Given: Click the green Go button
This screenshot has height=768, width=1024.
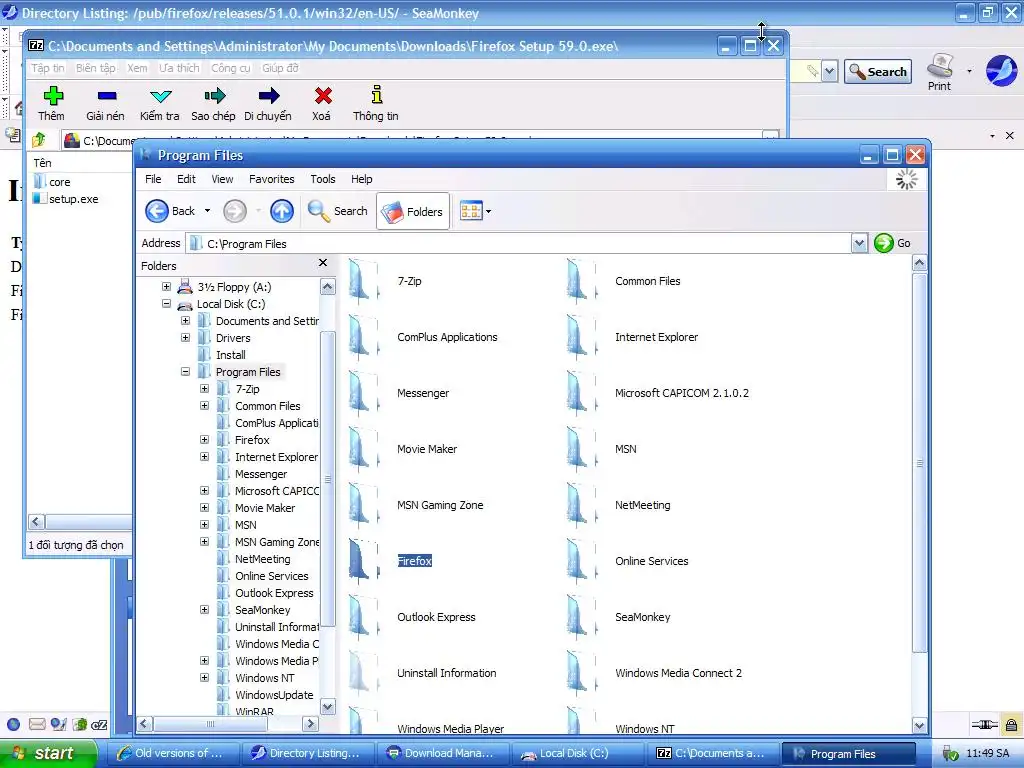Looking at the screenshot, I should (x=892, y=243).
